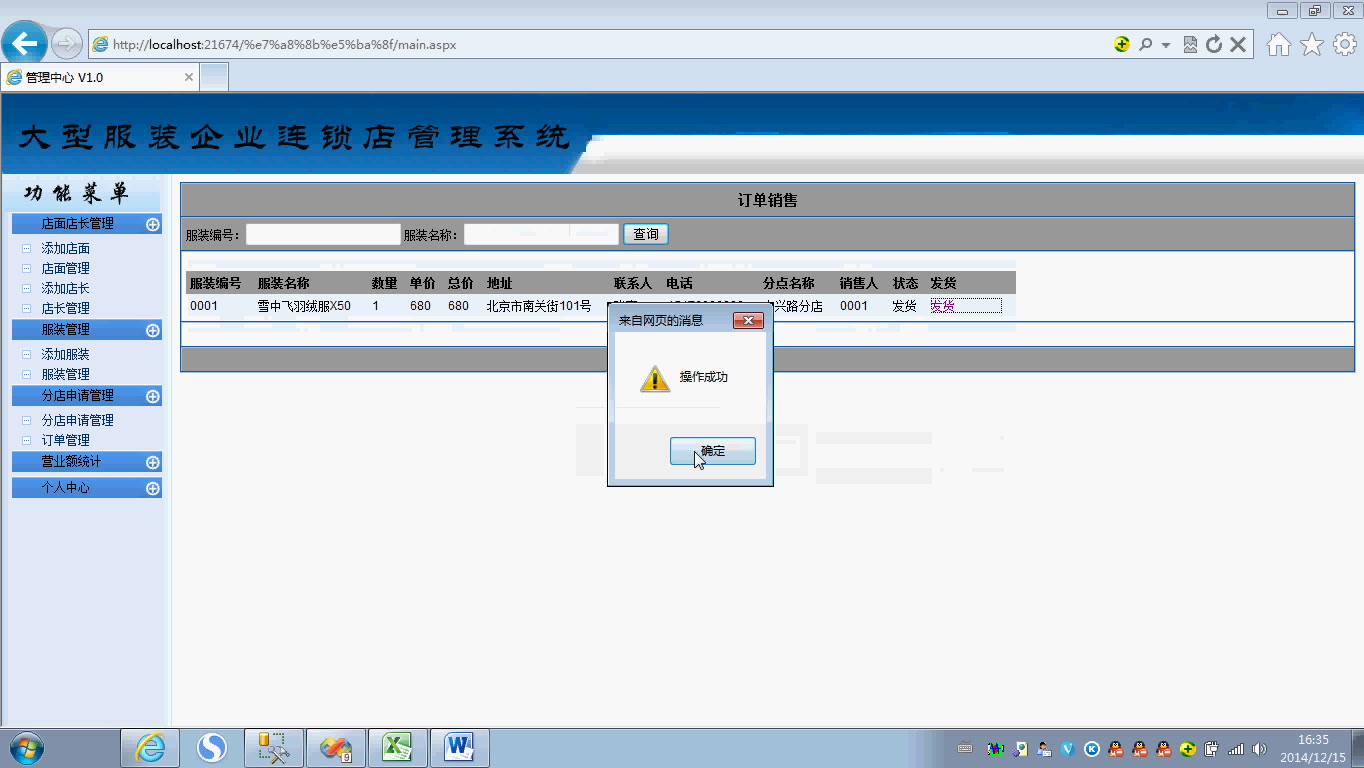Click blue K (Kugou) tray icon
1364x768 pixels.
(x=1092, y=748)
